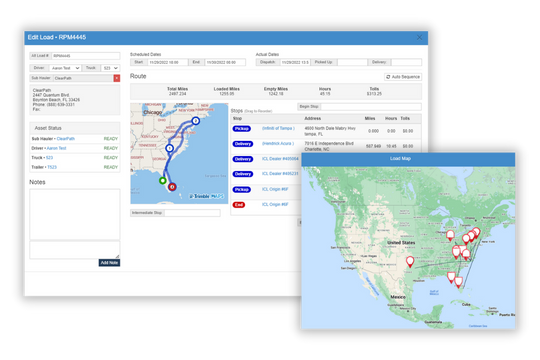Open the Driver dropdown showing Aaron Test
The width and height of the screenshot is (540, 360).
point(65,68)
